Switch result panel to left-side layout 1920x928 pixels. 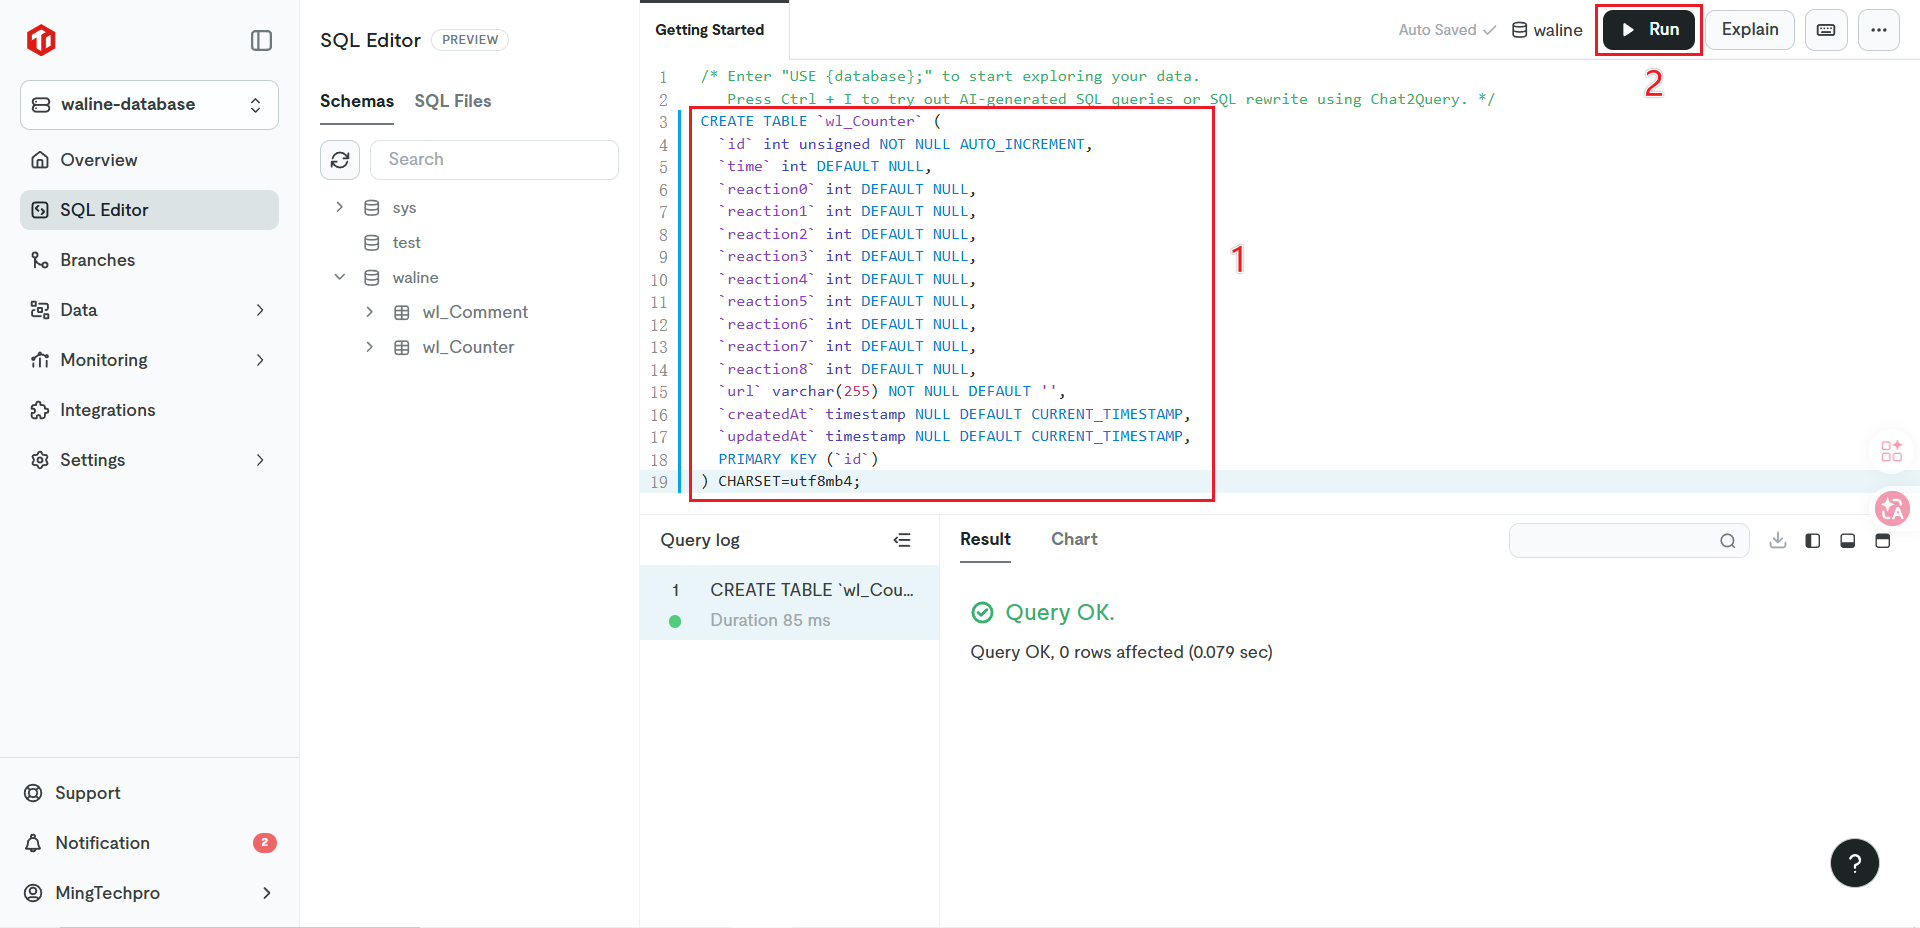[x=1813, y=540]
